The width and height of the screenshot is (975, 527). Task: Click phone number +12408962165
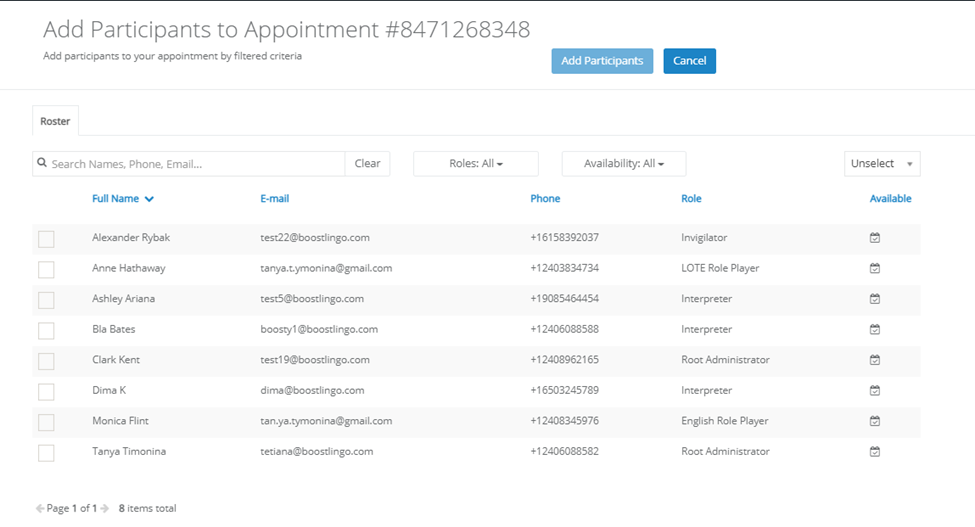click(564, 359)
